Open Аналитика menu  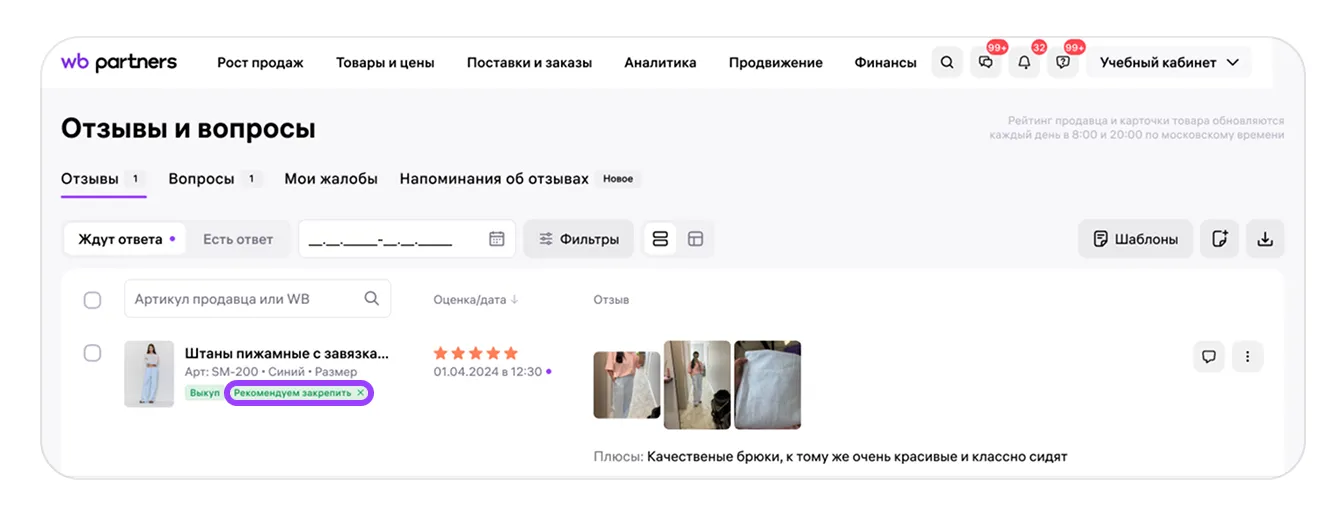pos(660,62)
